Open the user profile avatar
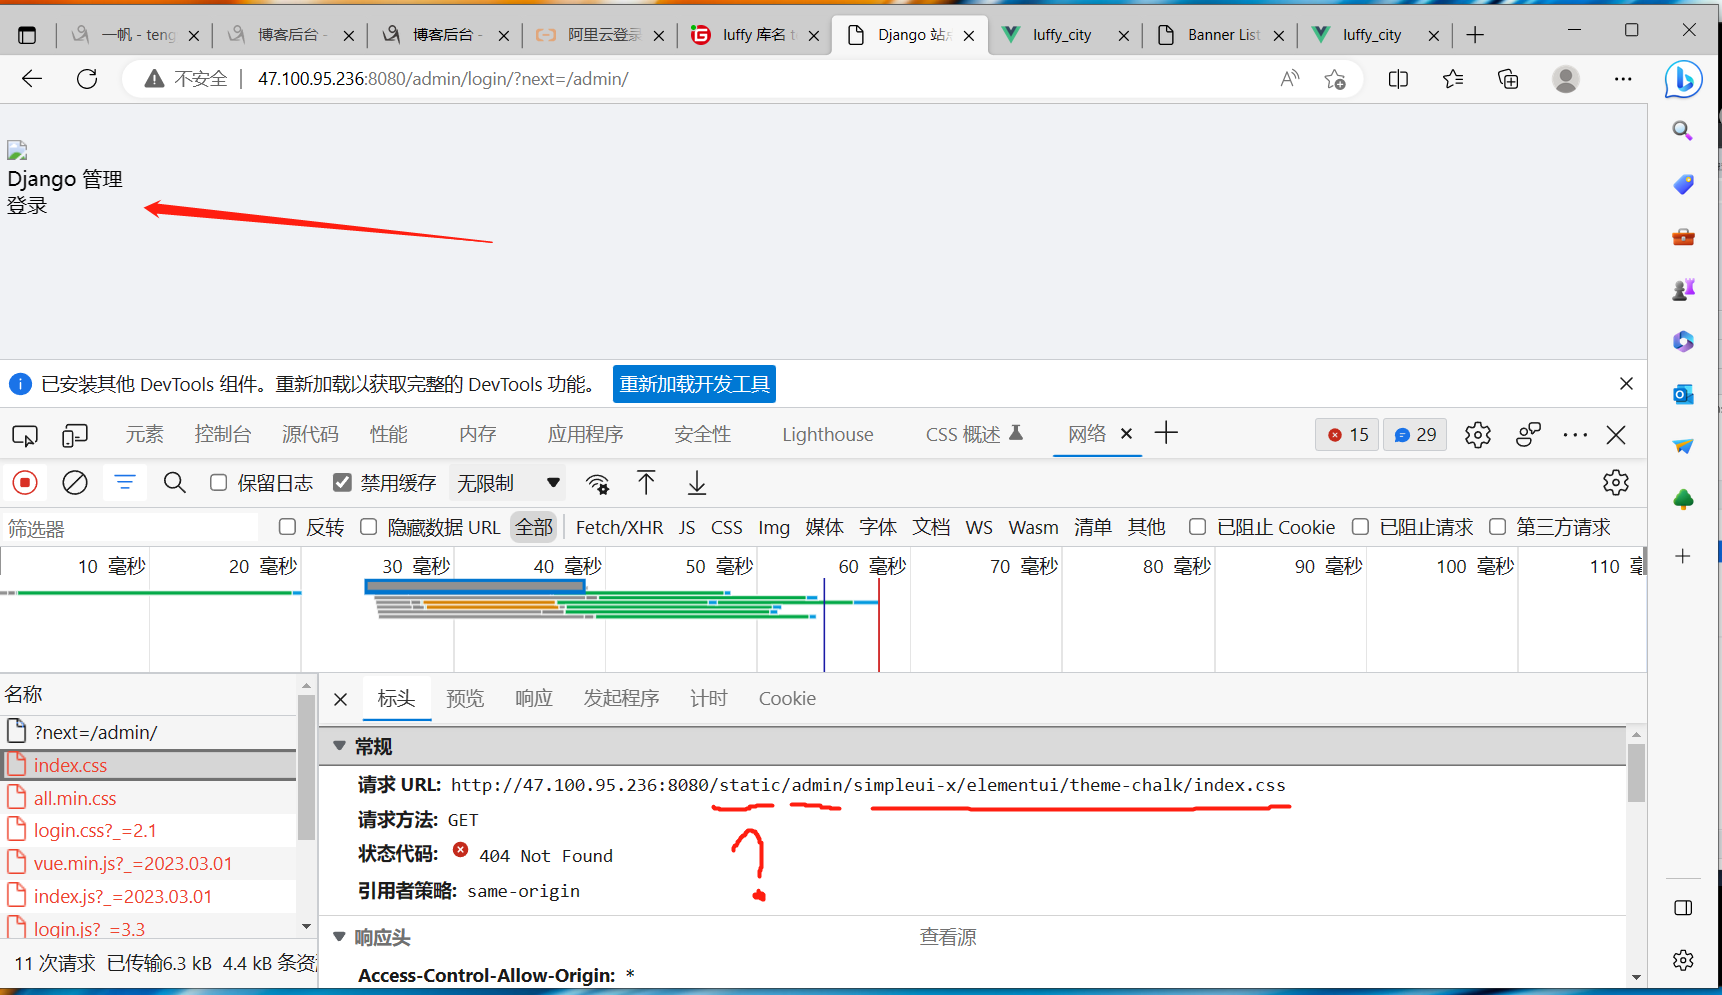The image size is (1722, 995). [x=1566, y=79]
